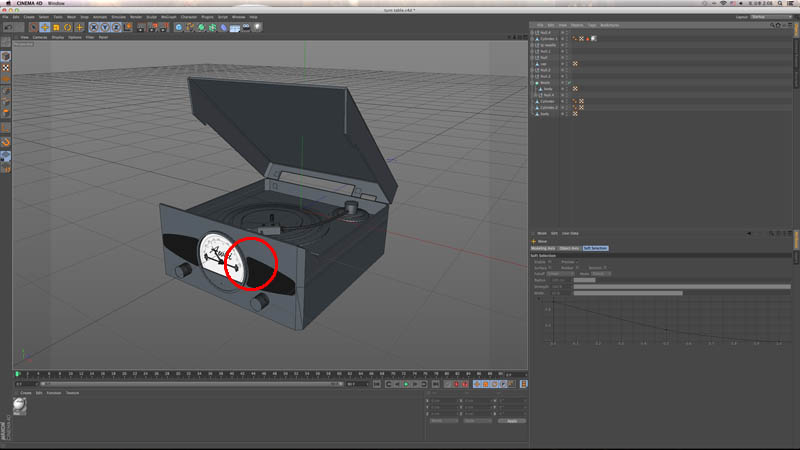The width and height of the screenshot is (800, 450).
Task: Expand the first Null.4 object
Action: pos(532,33)
